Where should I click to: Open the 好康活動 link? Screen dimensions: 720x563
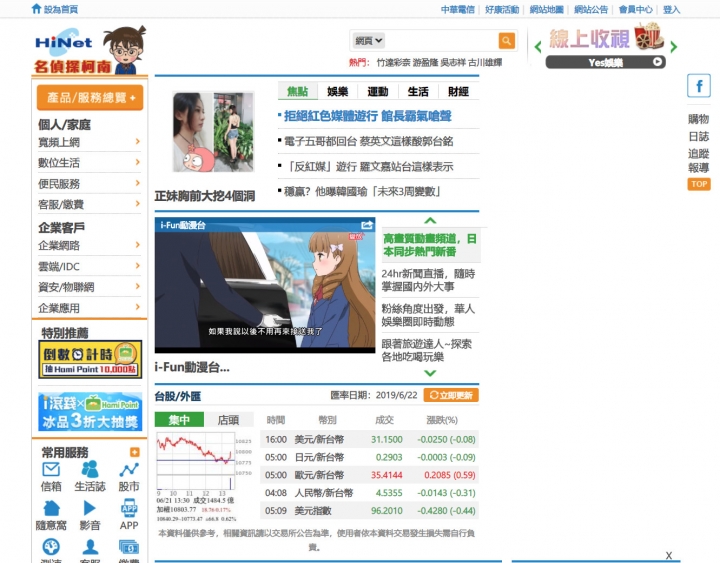click(502, 9)
